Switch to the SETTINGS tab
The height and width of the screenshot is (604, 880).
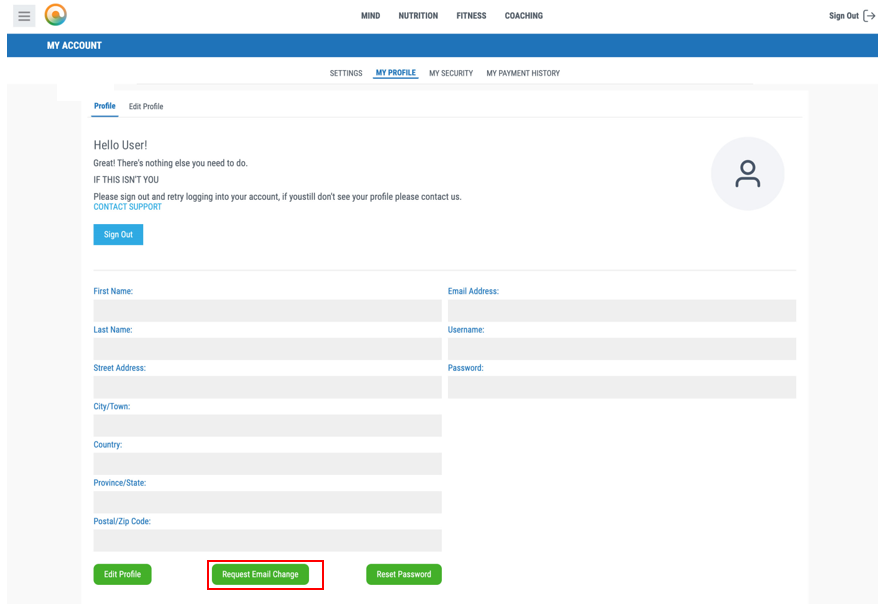pos(346,73)
